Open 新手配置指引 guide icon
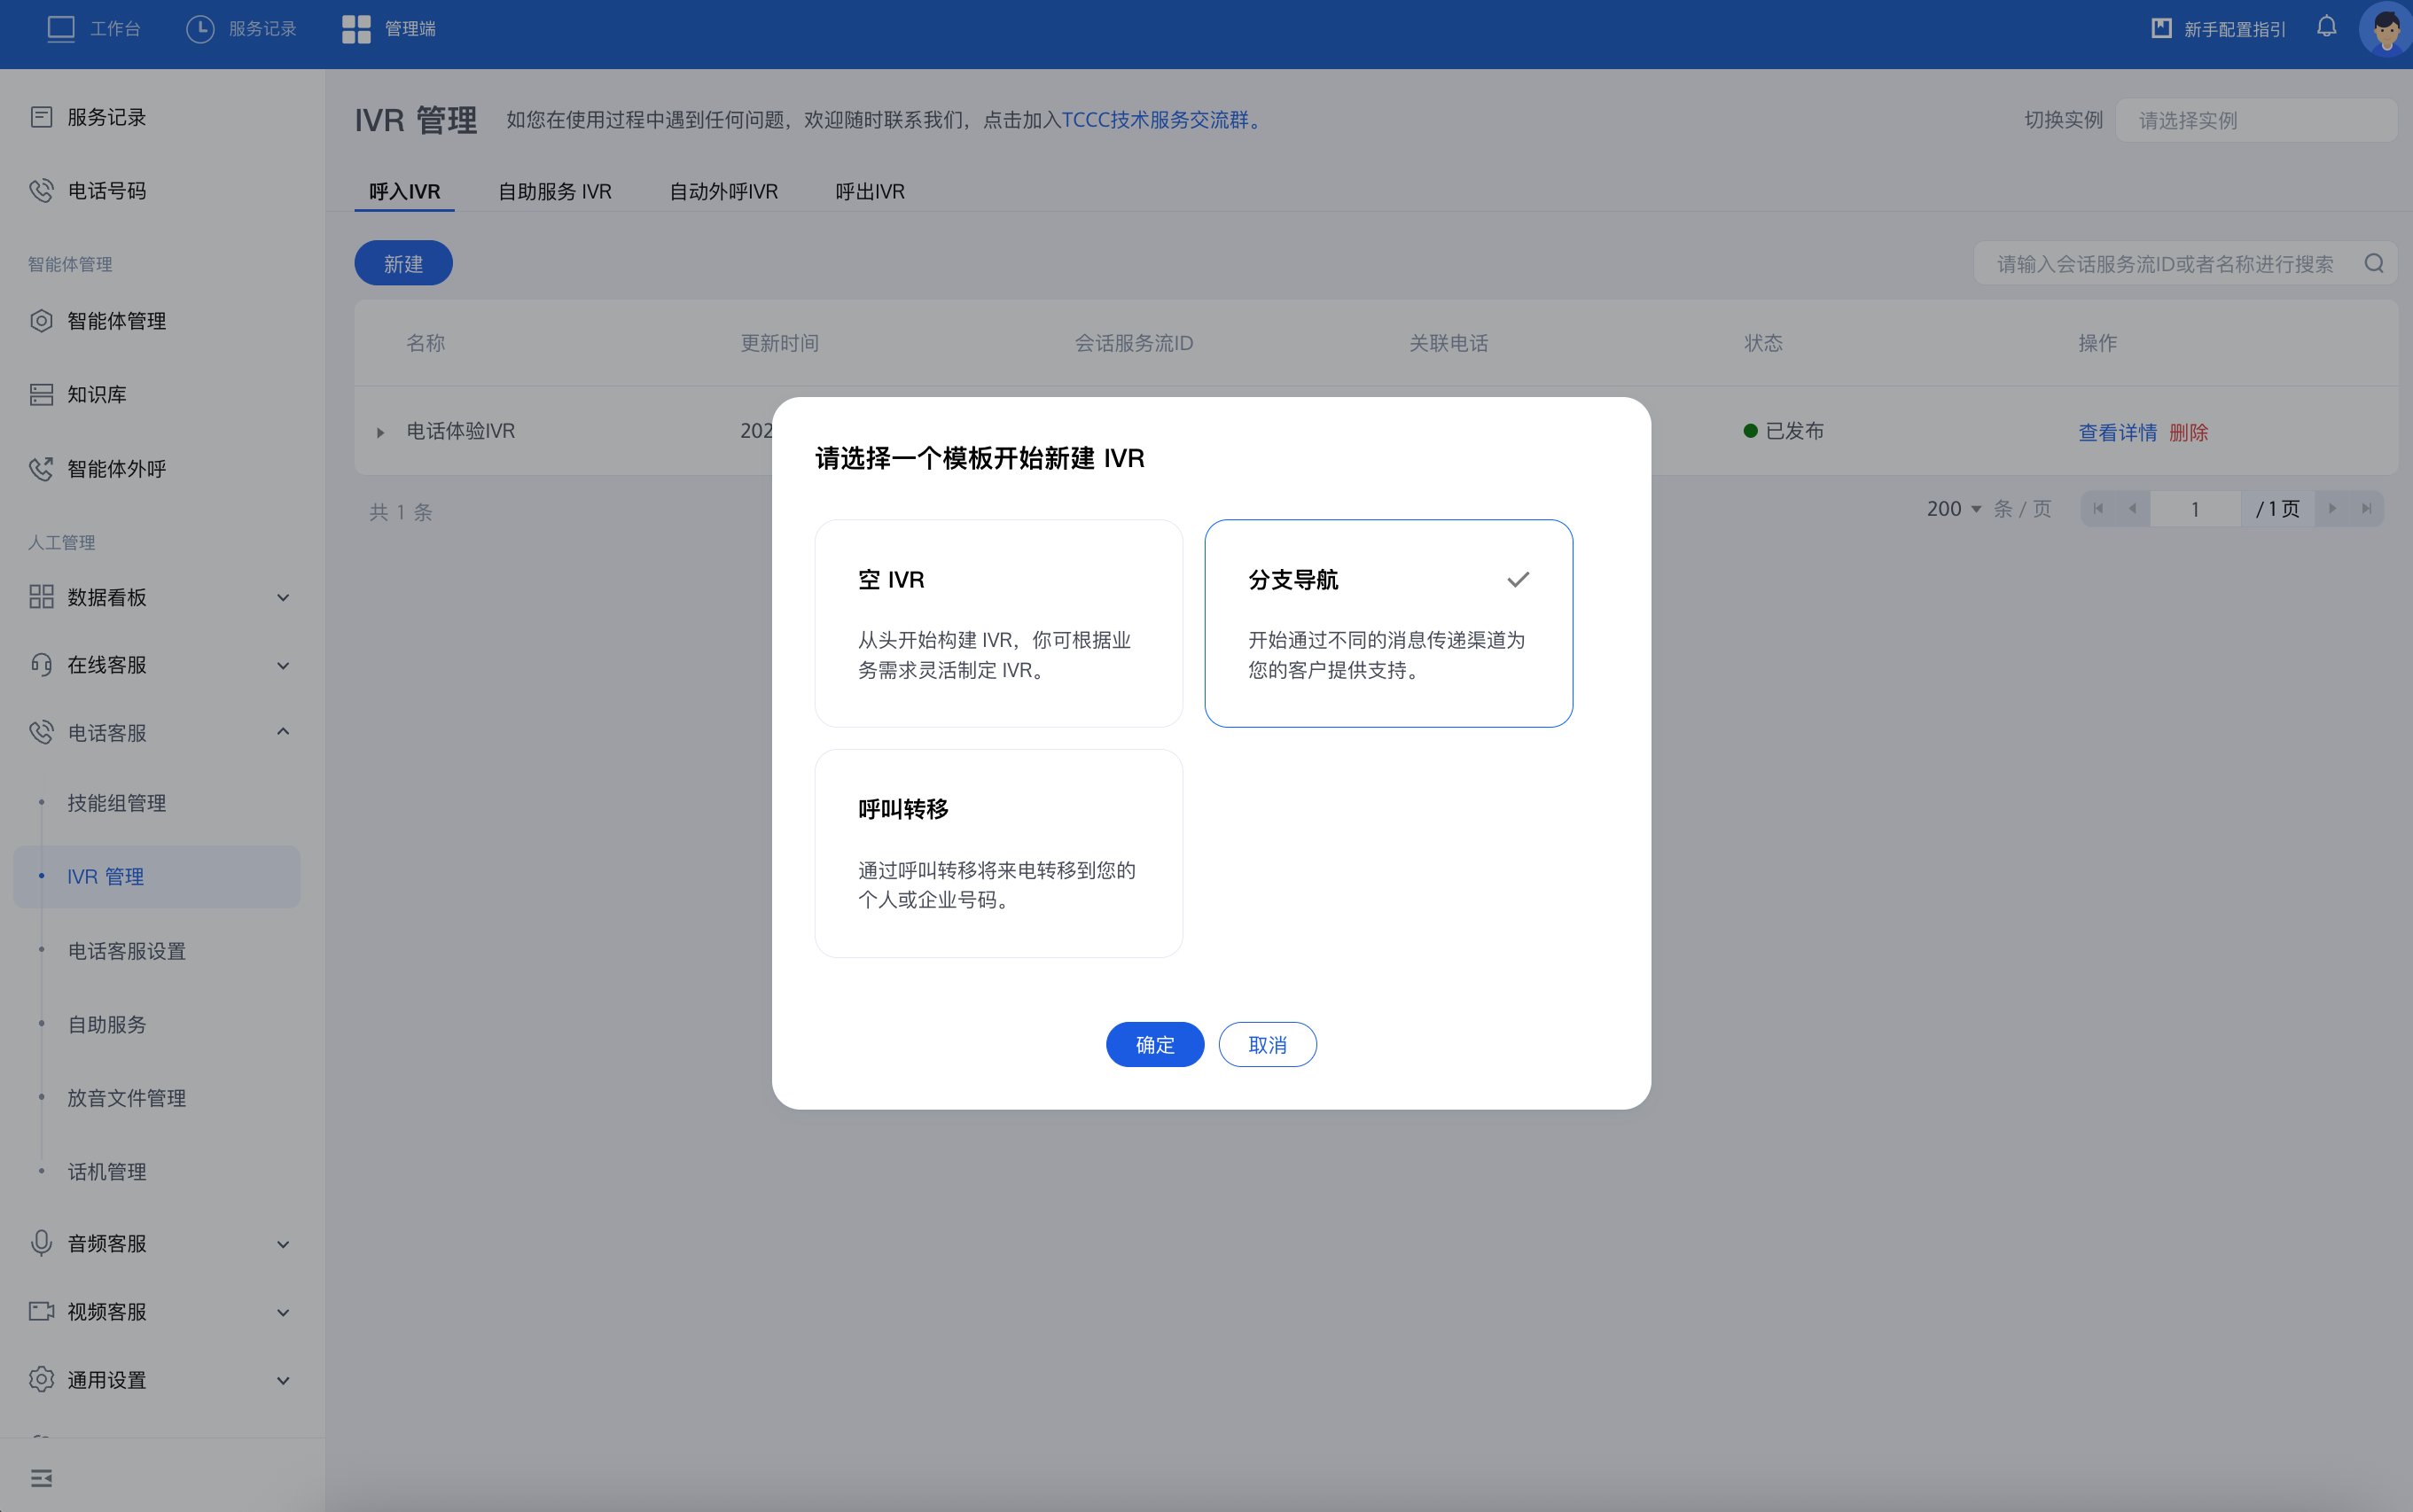Screen dimensions: 2413x1512 point(2162,28)
